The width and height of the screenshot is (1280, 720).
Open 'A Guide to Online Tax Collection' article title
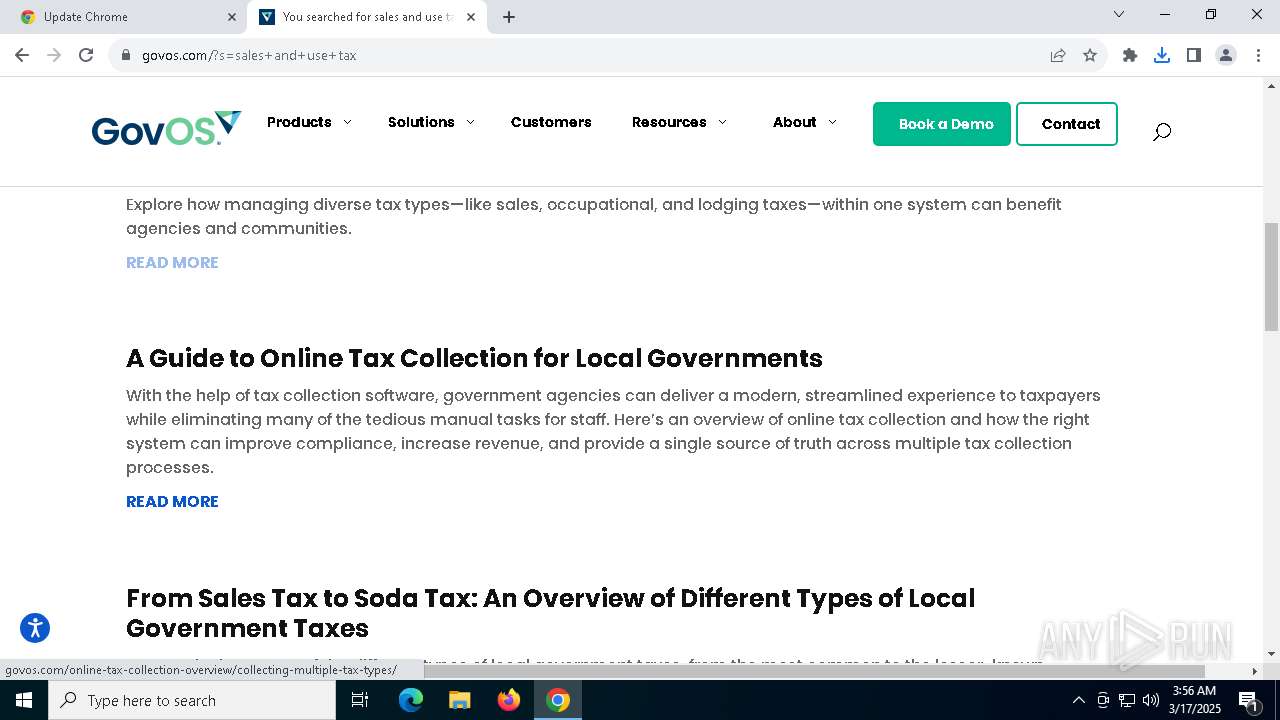(x=474, y=358)
